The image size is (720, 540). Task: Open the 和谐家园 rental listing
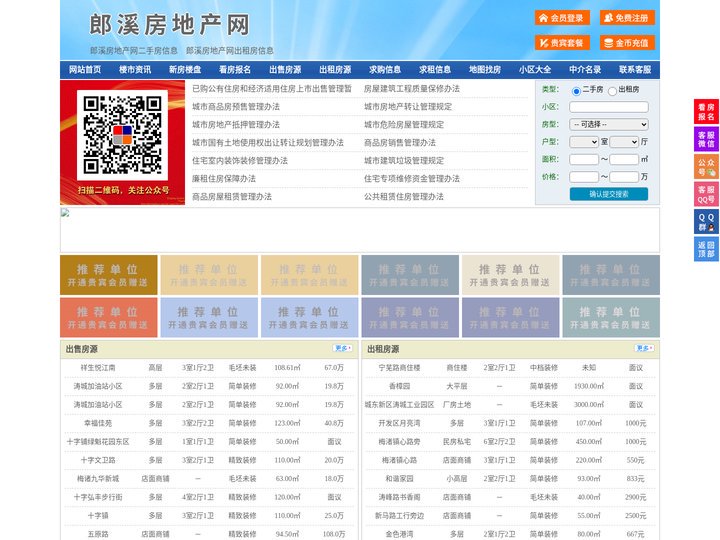click(x=399, y=478)
